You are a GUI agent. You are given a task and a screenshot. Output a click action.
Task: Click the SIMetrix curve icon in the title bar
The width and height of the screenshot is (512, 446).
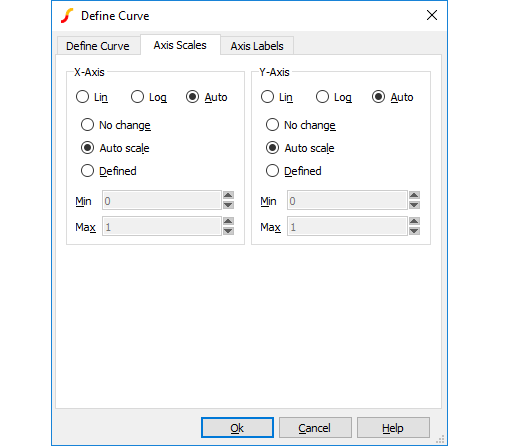click(67, 16)
